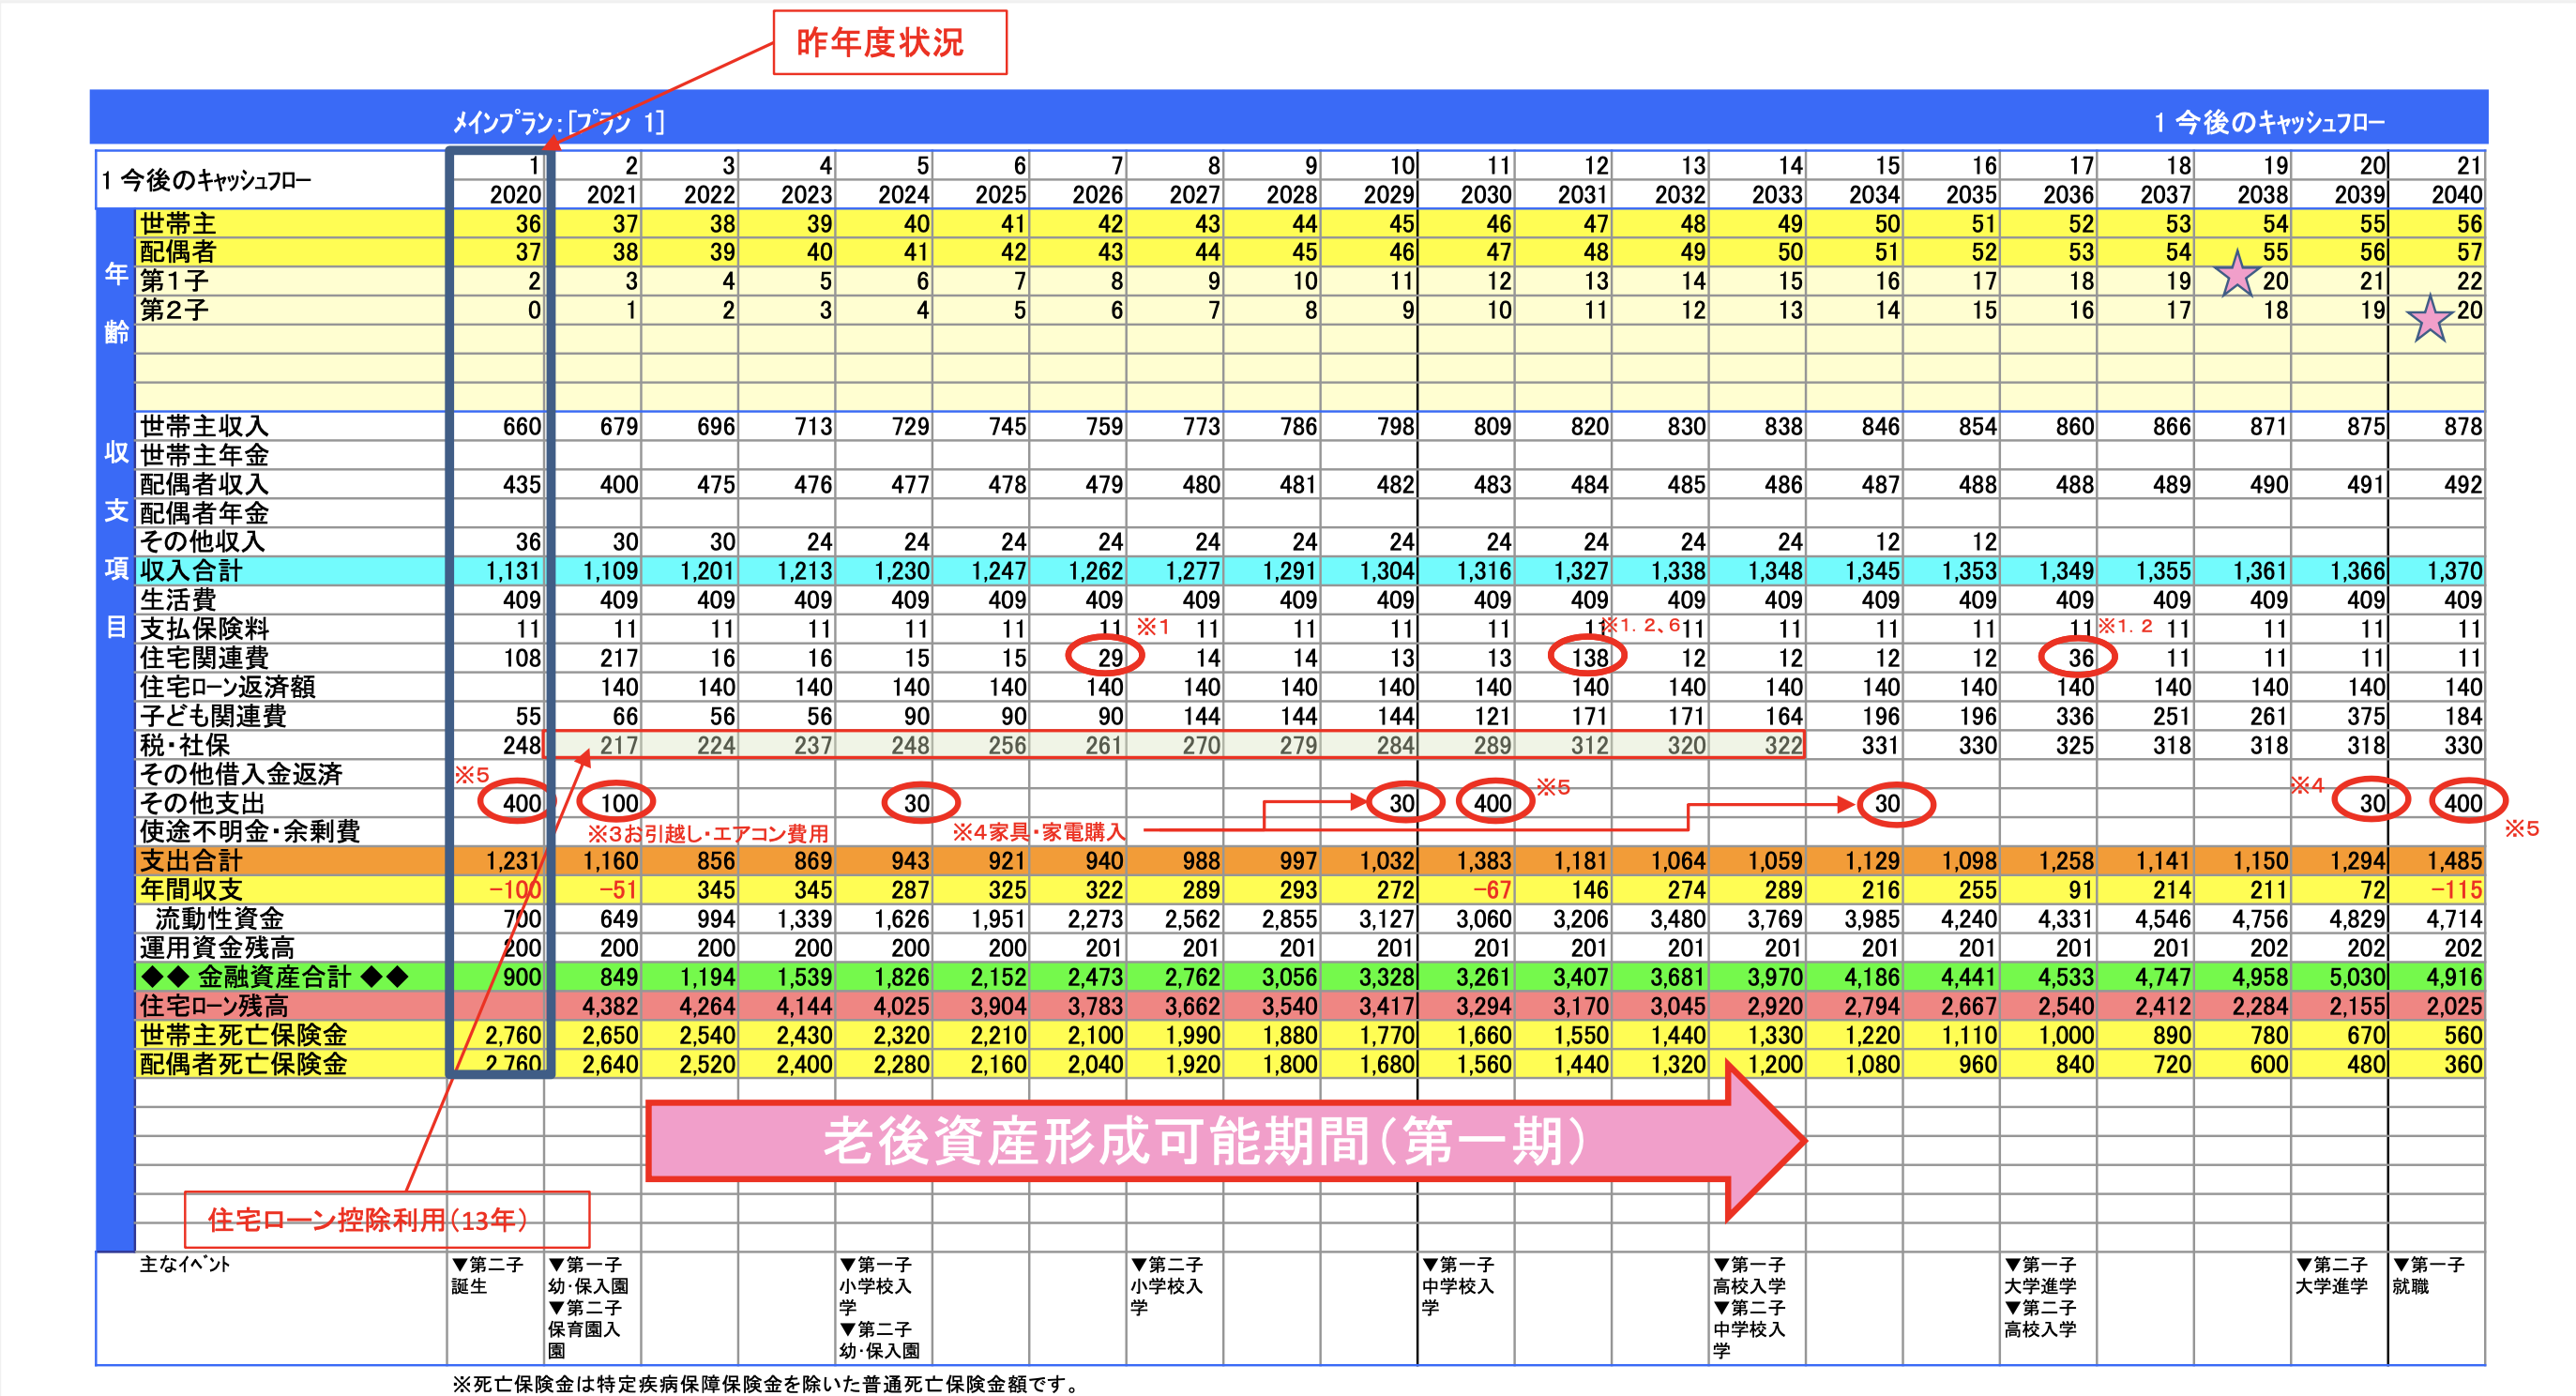This screenshot has height=1396, width=2576.
Task: Click the green 金融資産合計 row label
Action: pyautogui.click(x=274, y=977)
